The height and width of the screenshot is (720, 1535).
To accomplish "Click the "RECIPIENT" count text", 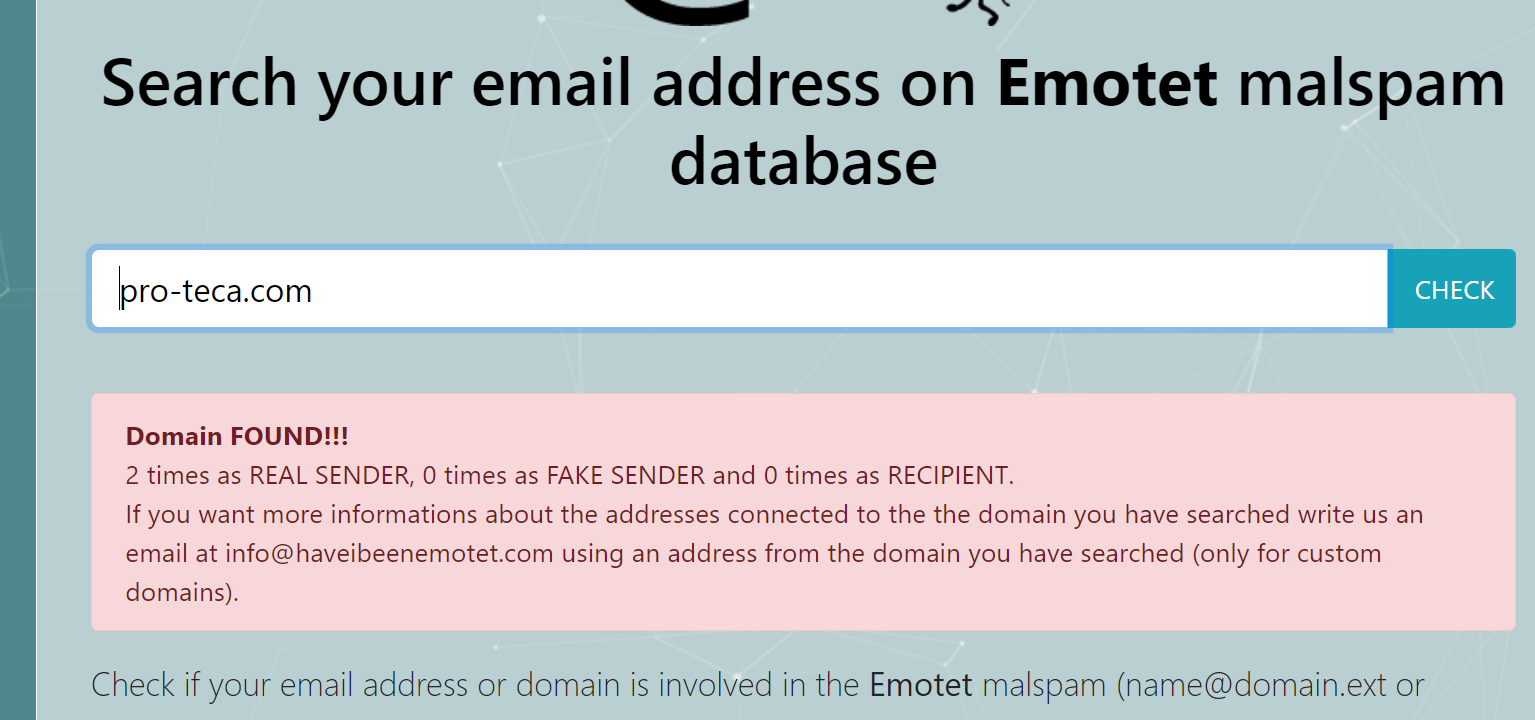I will [x=888, y=476].
